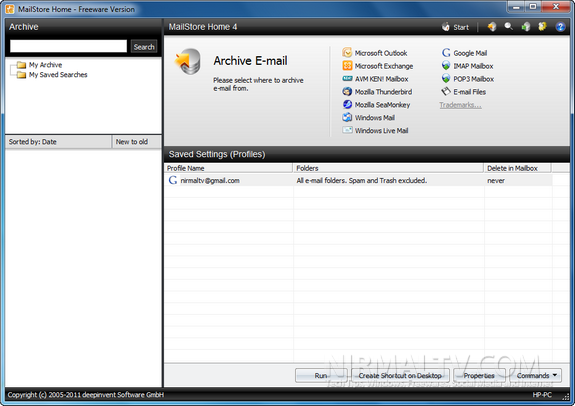Click the E-mail Files icon
The width and height of the screenshot is (575, 406).
point(446,91)
